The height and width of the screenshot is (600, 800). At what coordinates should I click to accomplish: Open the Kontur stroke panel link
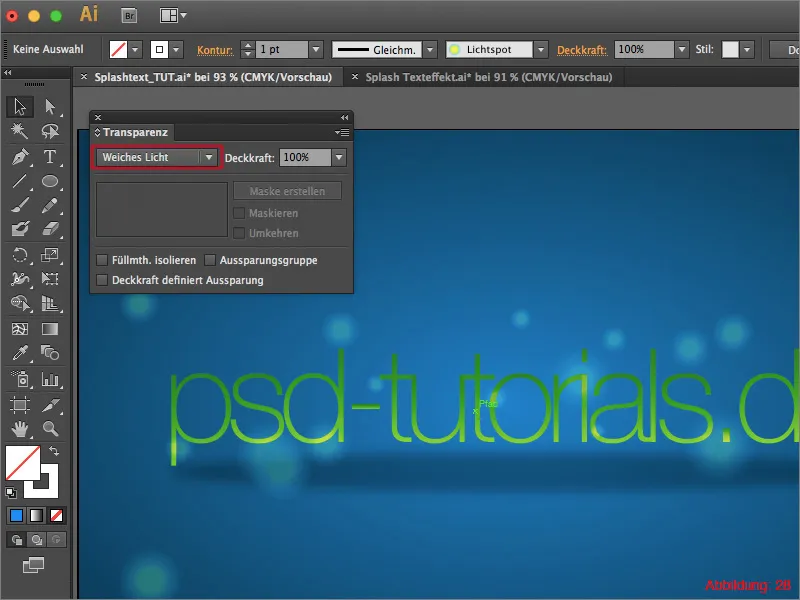coord(215,50)
